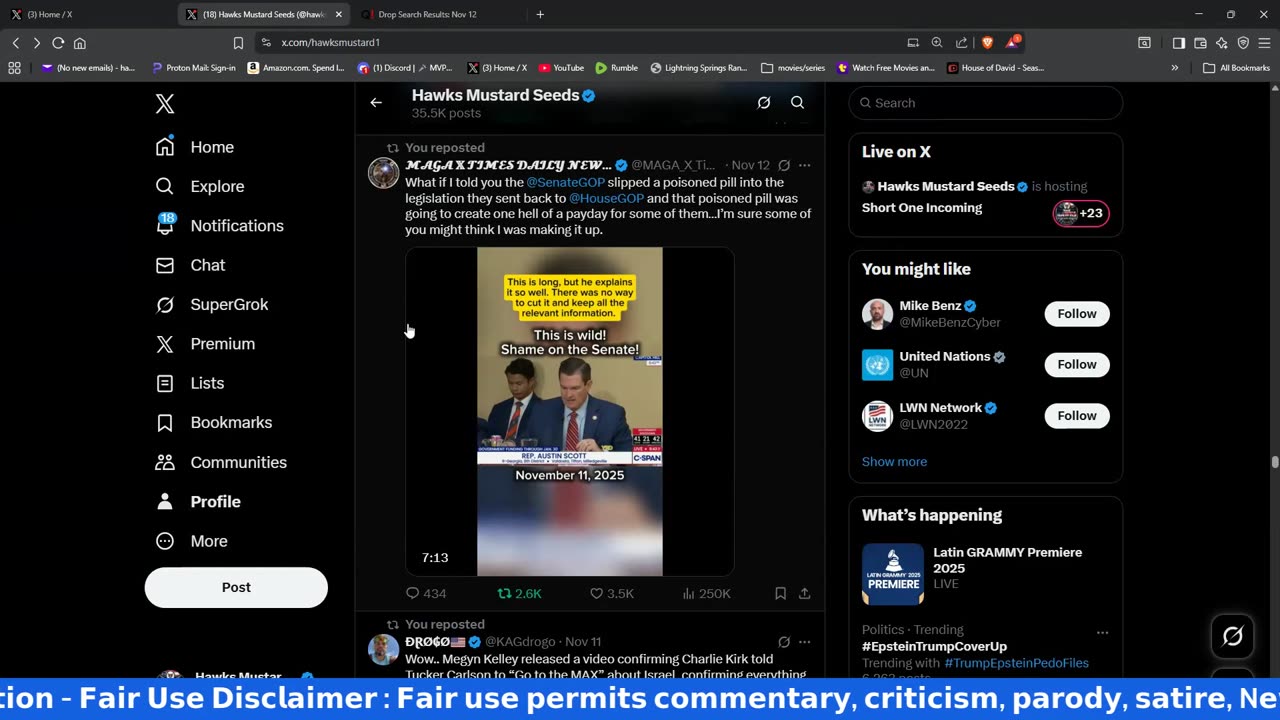The height and width of the screenshot is (720, 1280).
Task: Open the #TrumpEpsteinPedoFiles hashtag link
Action: 1016,663
